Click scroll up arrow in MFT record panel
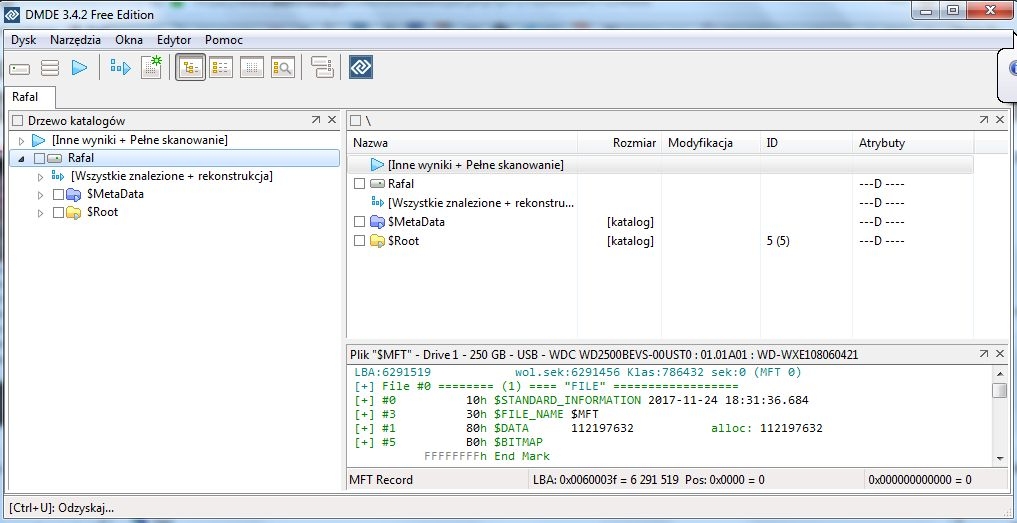 1000,373
